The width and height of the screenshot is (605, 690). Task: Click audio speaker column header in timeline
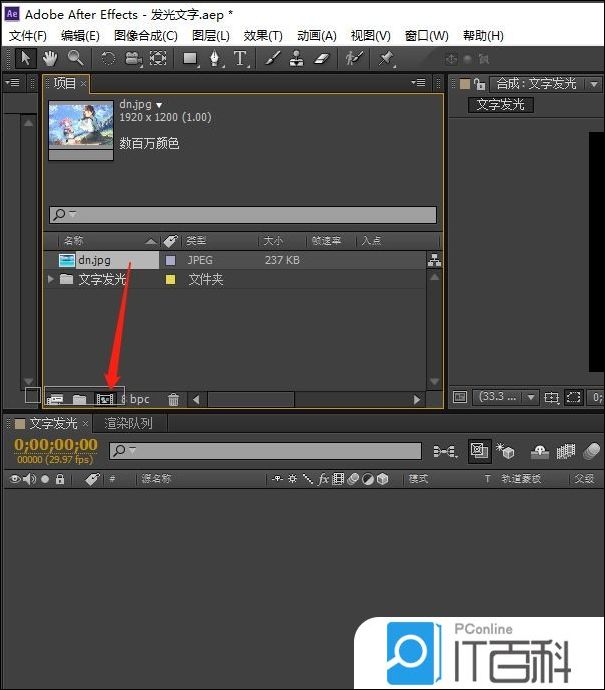29,479
